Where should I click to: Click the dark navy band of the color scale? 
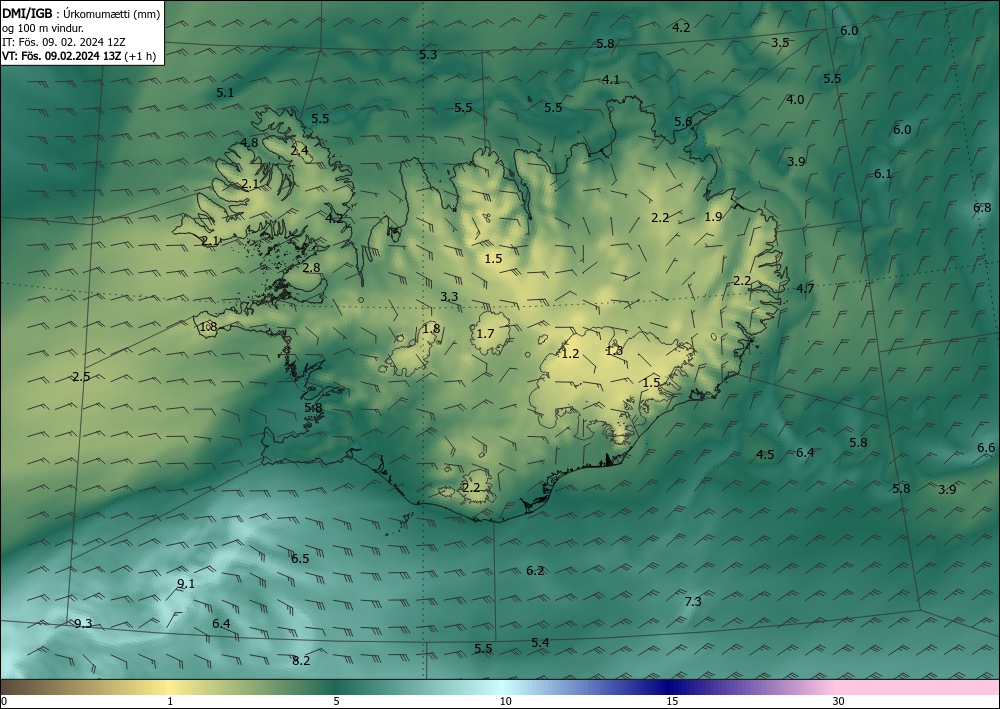666,687
